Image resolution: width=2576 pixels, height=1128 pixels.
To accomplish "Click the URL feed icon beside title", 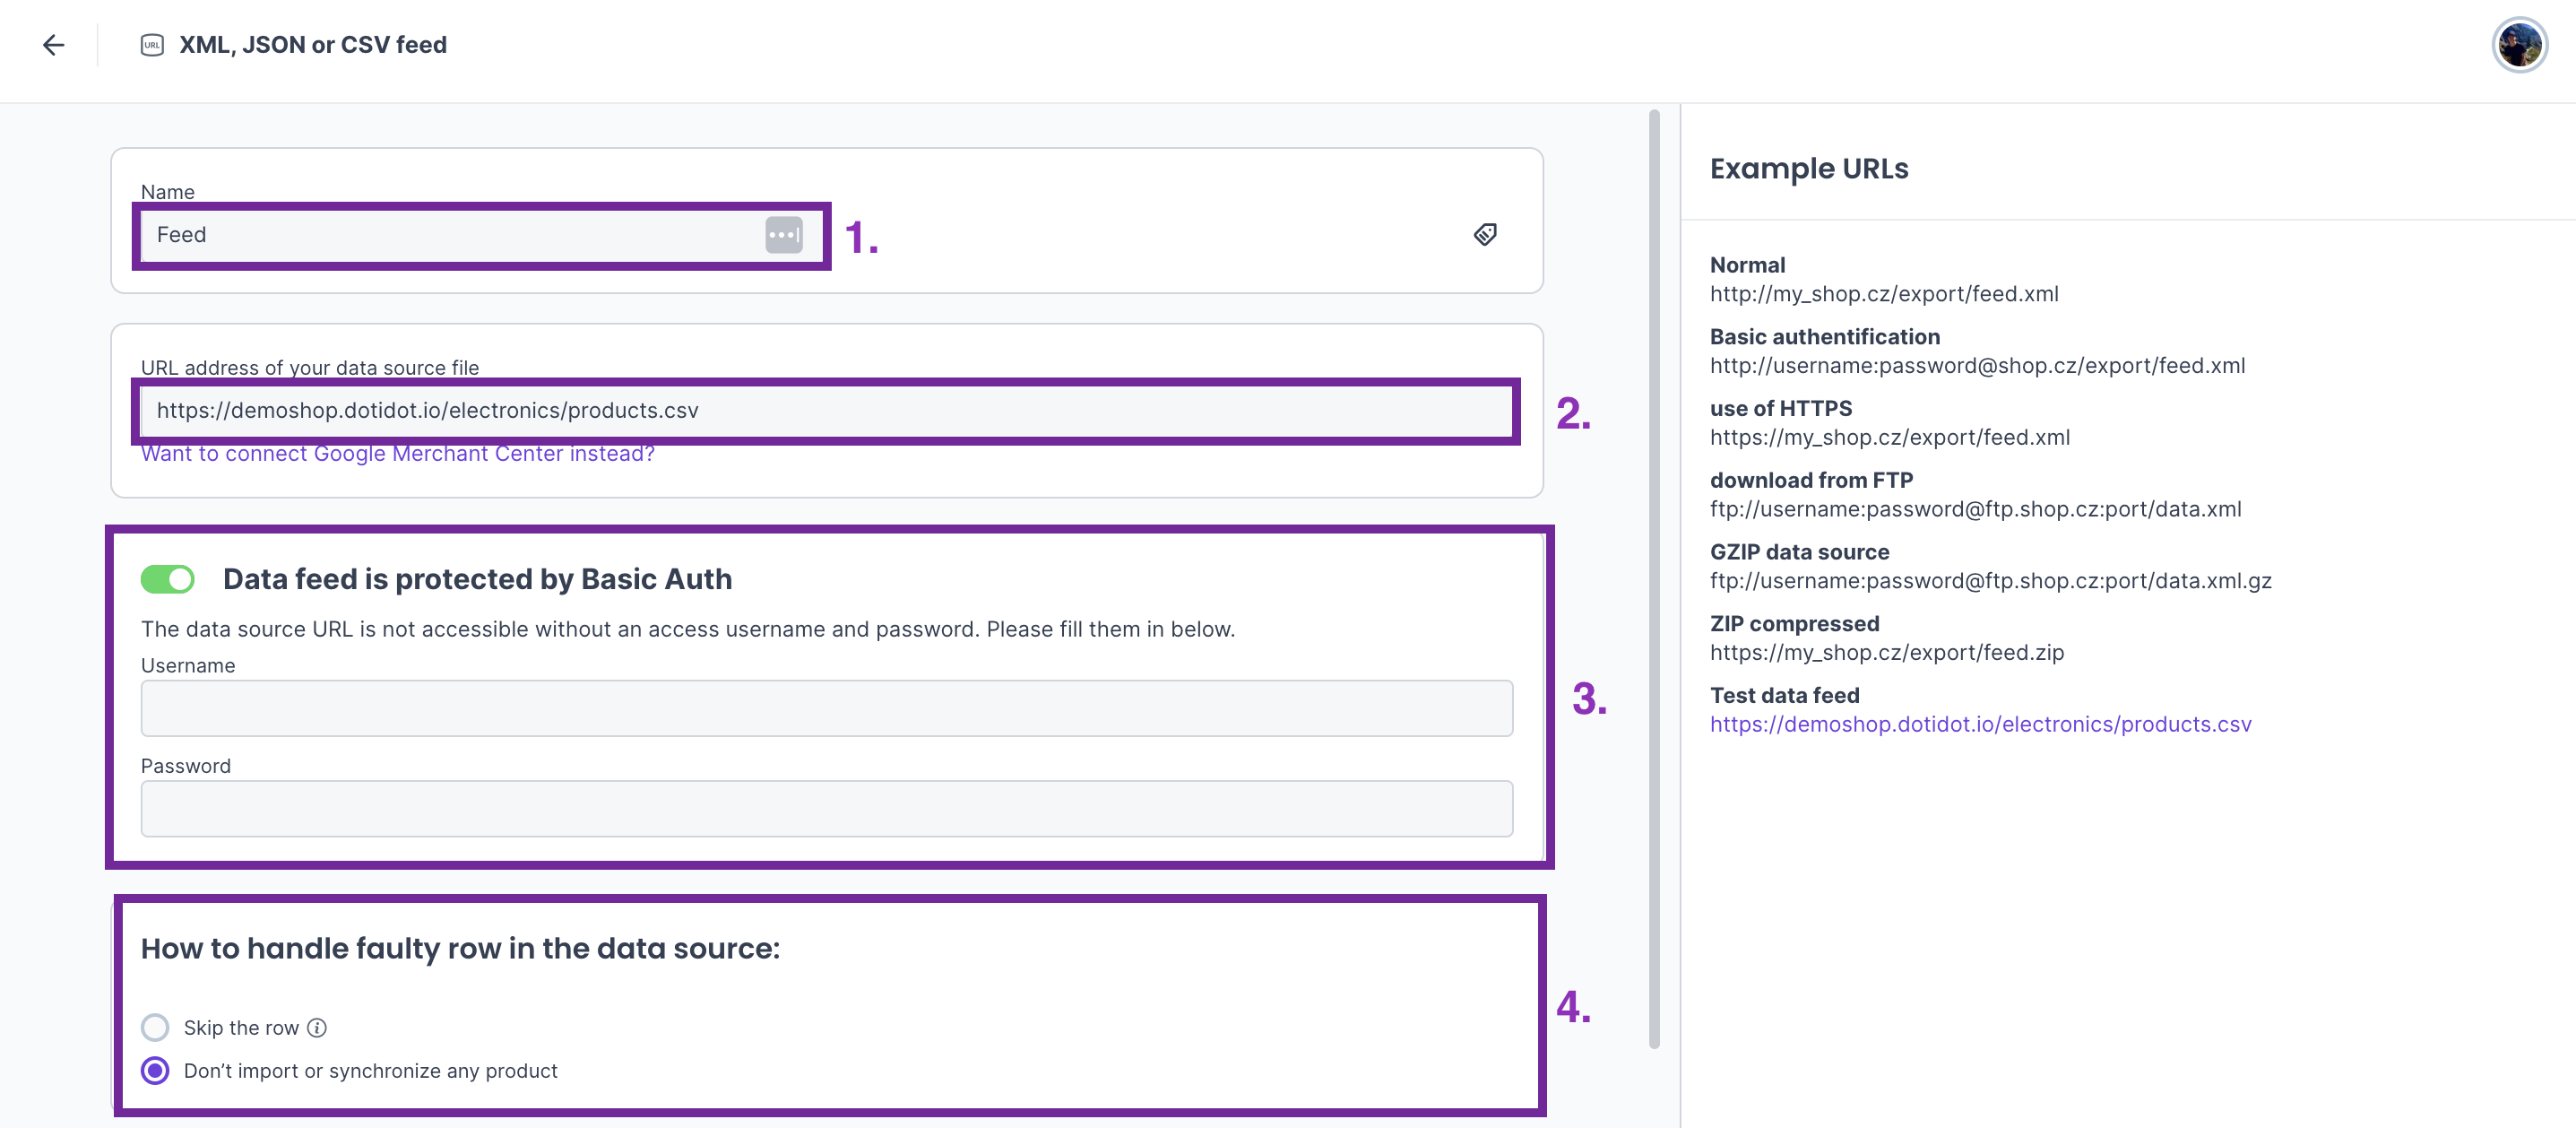I will click(152, 45).
